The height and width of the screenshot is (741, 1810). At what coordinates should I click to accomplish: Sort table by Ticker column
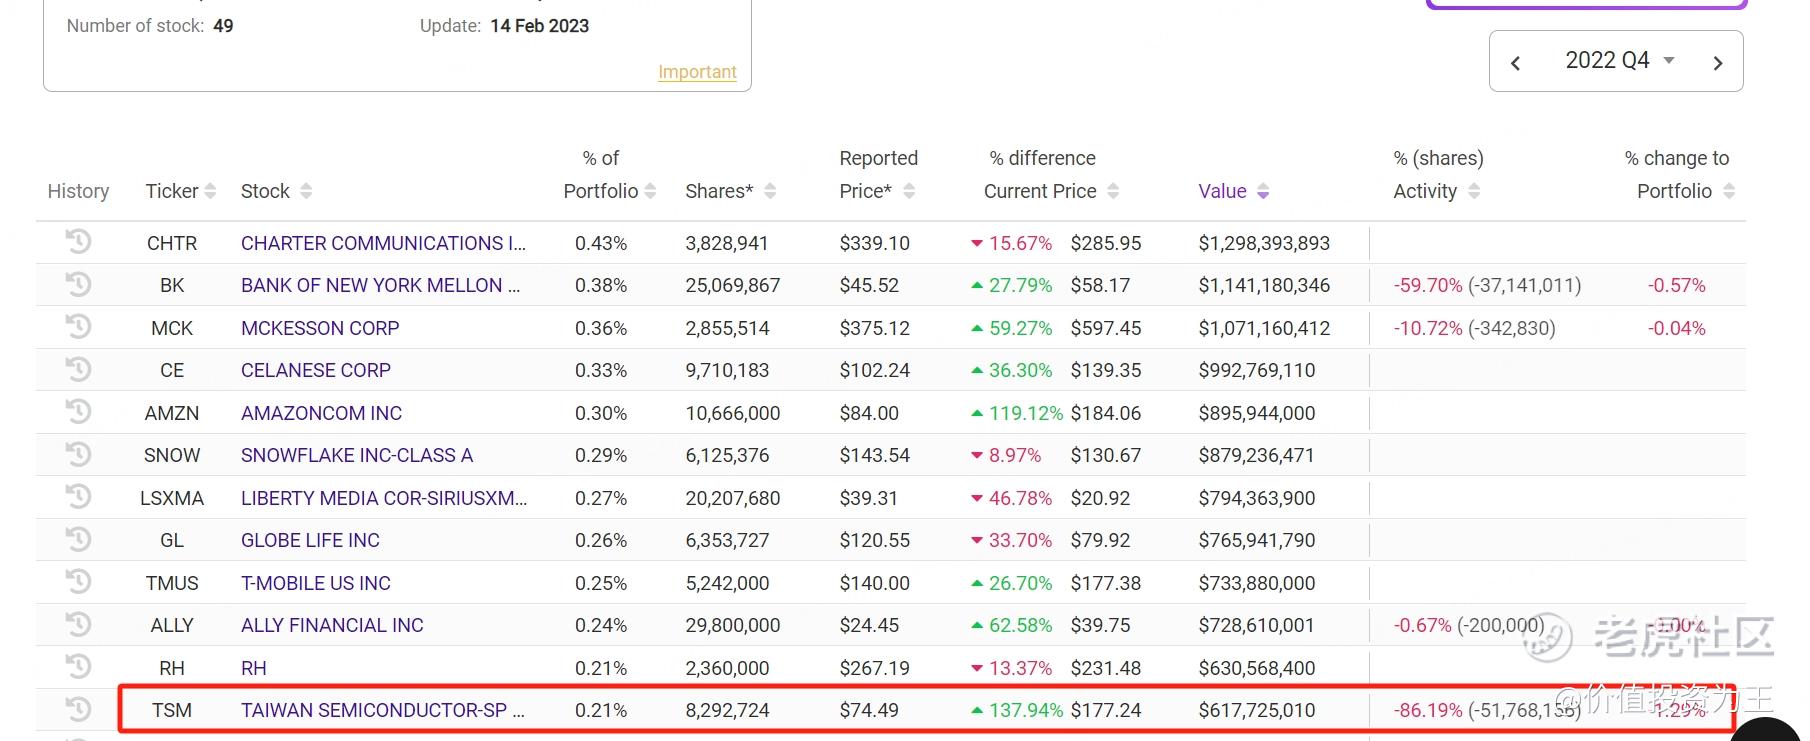tap(181, 191)
